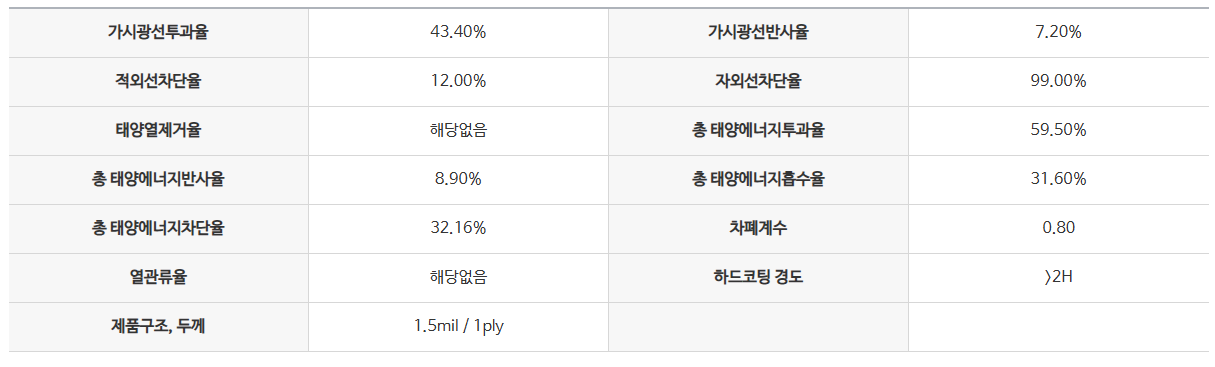Select the 1.5mil / 1ply value

point(458,326)
